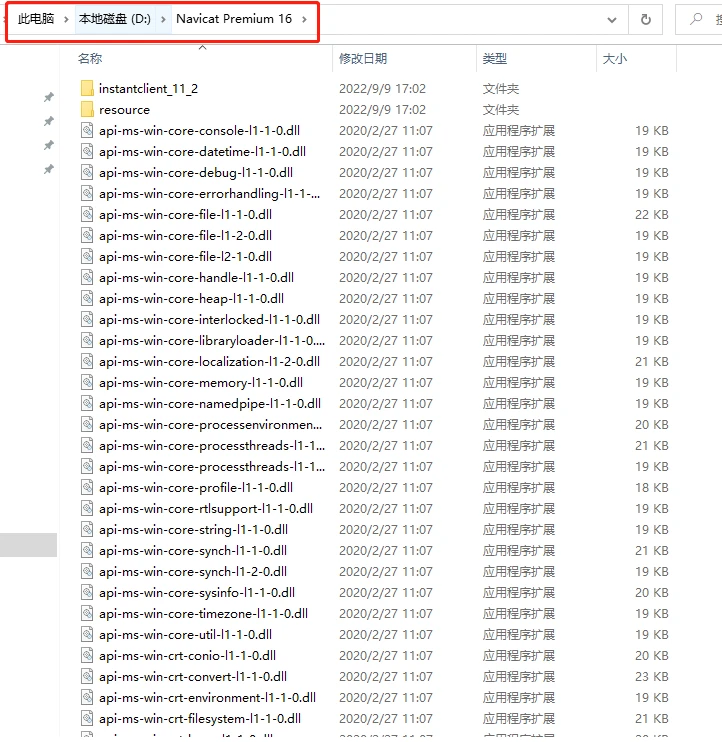Click 文件夹 type of resource folder

501,109
